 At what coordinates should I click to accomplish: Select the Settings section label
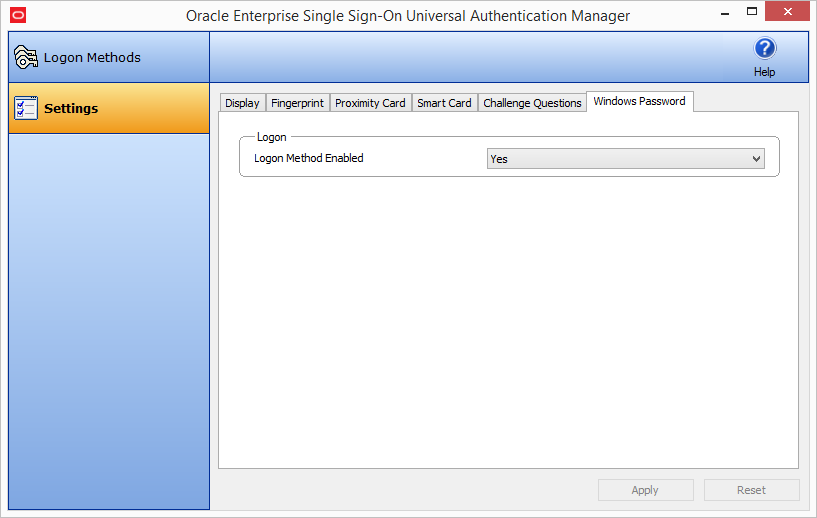(x=71, y=108)
